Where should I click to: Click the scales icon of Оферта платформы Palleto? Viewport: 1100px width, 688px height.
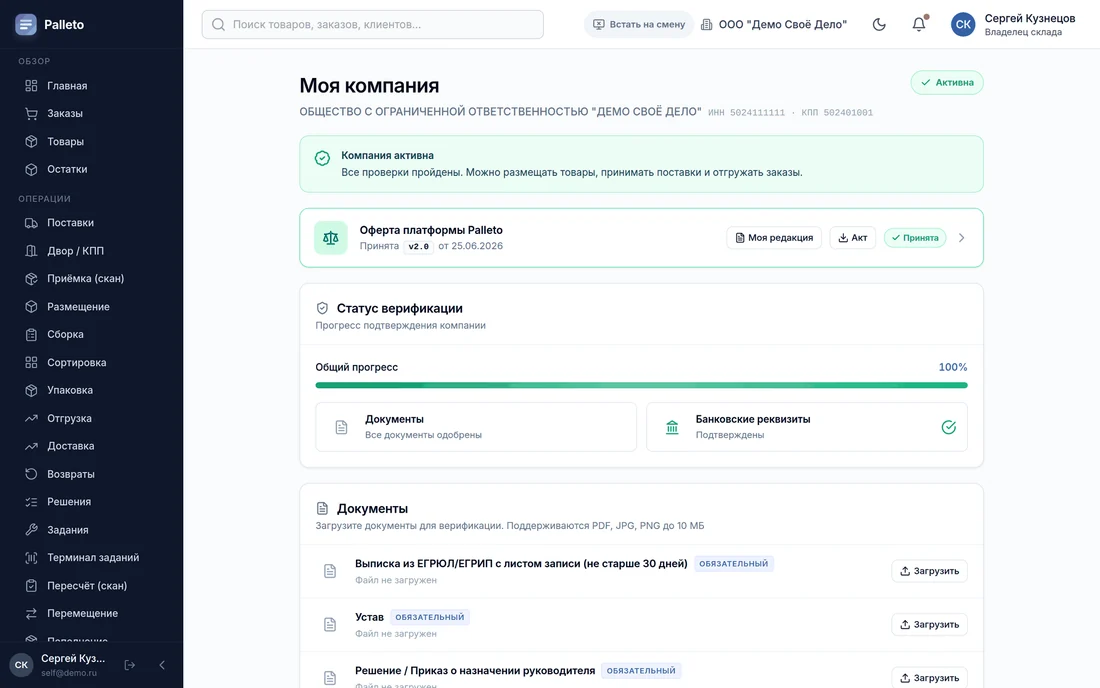point(330,238)
